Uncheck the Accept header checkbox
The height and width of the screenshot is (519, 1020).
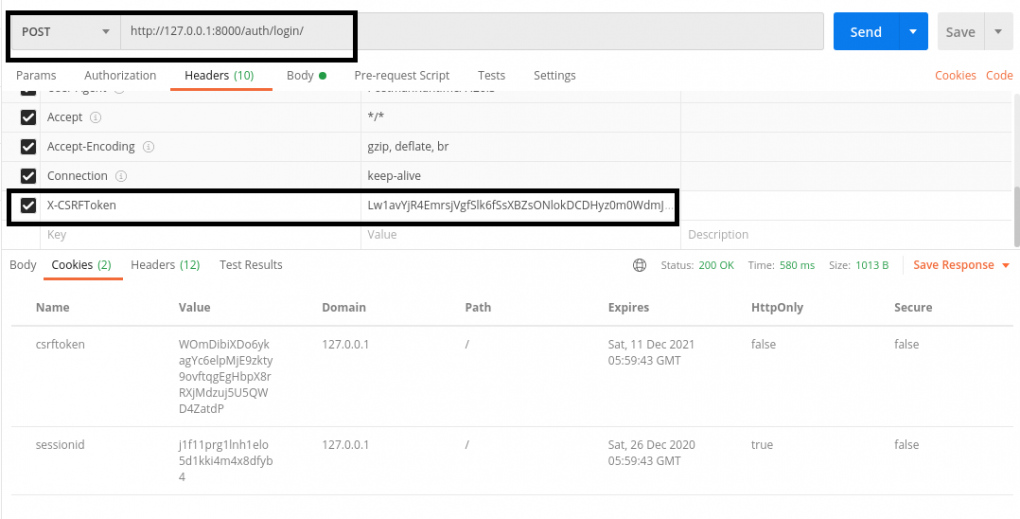[29, 118]
